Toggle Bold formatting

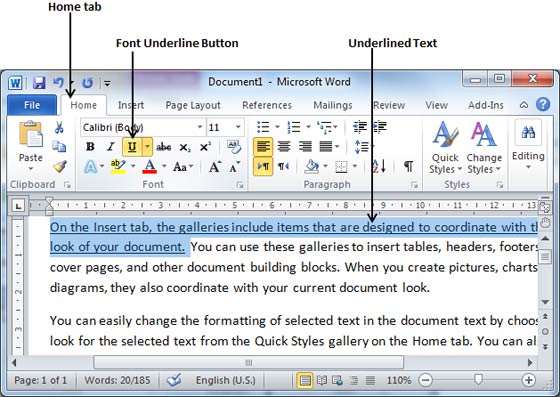[x=90, y=147]
